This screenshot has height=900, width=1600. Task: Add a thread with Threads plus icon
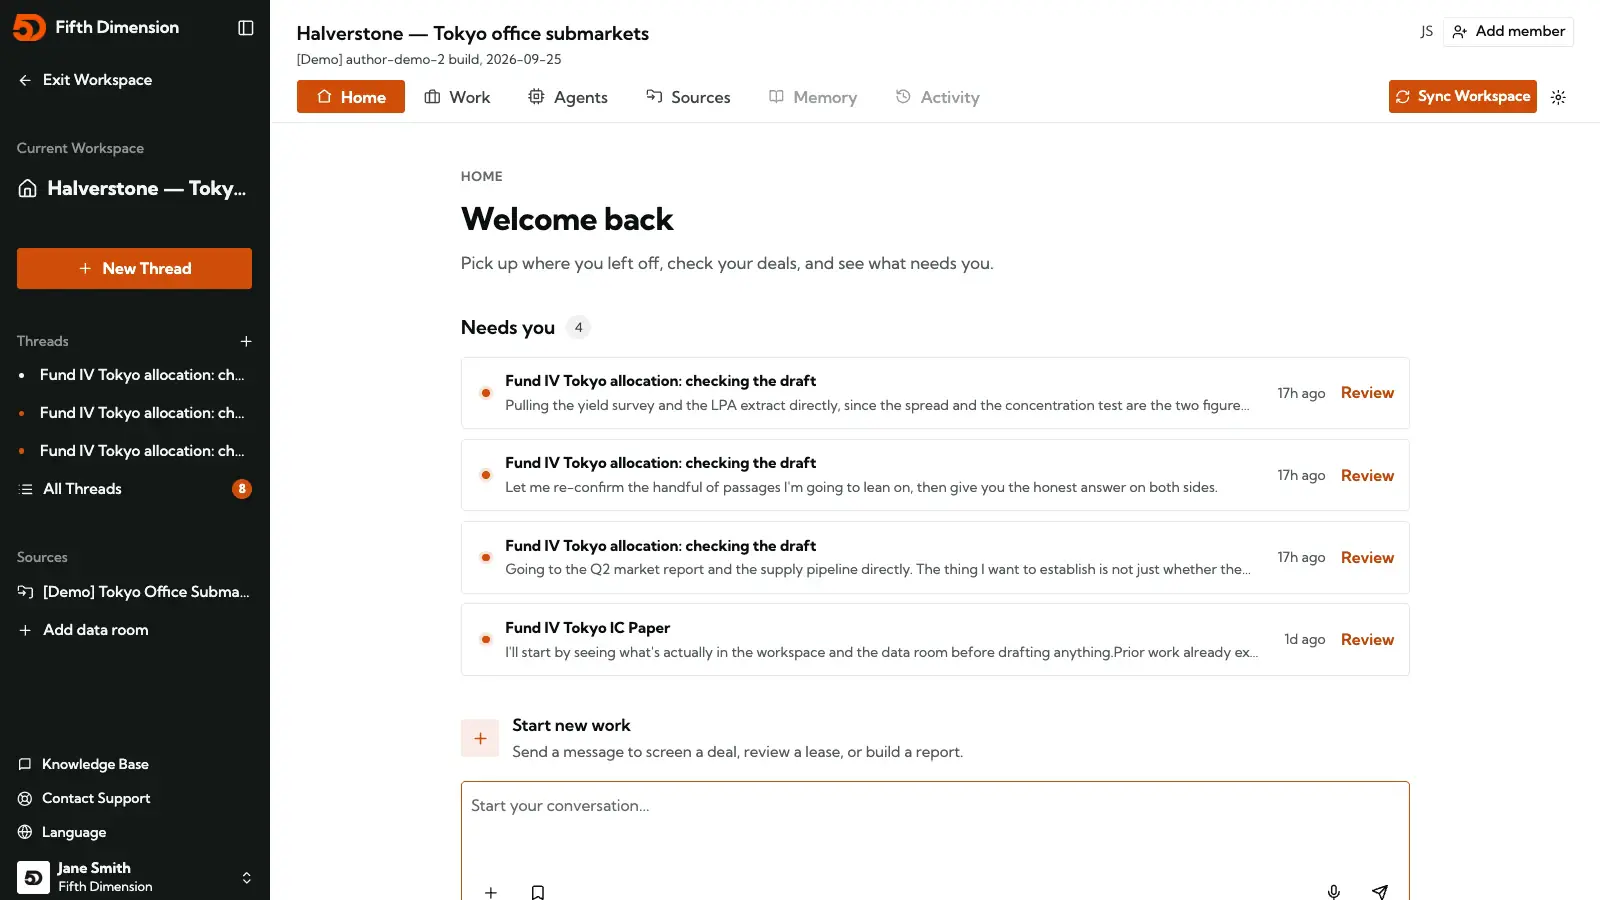point(246,341)
